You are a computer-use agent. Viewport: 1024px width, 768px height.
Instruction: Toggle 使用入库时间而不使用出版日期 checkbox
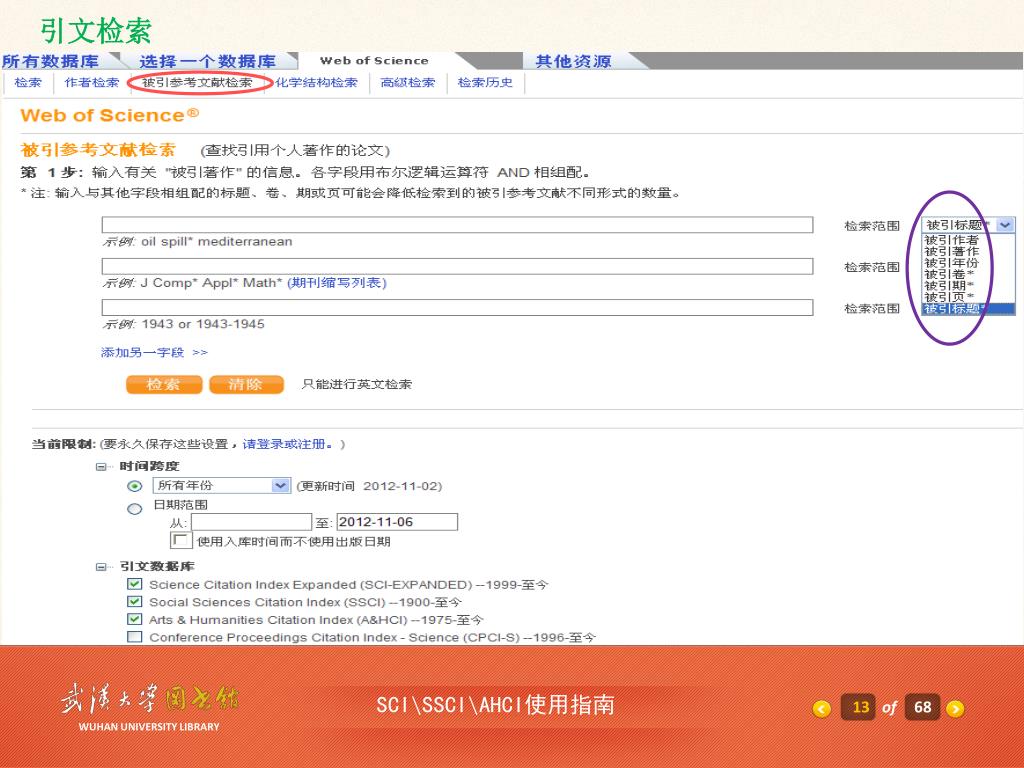coord(180,540)
